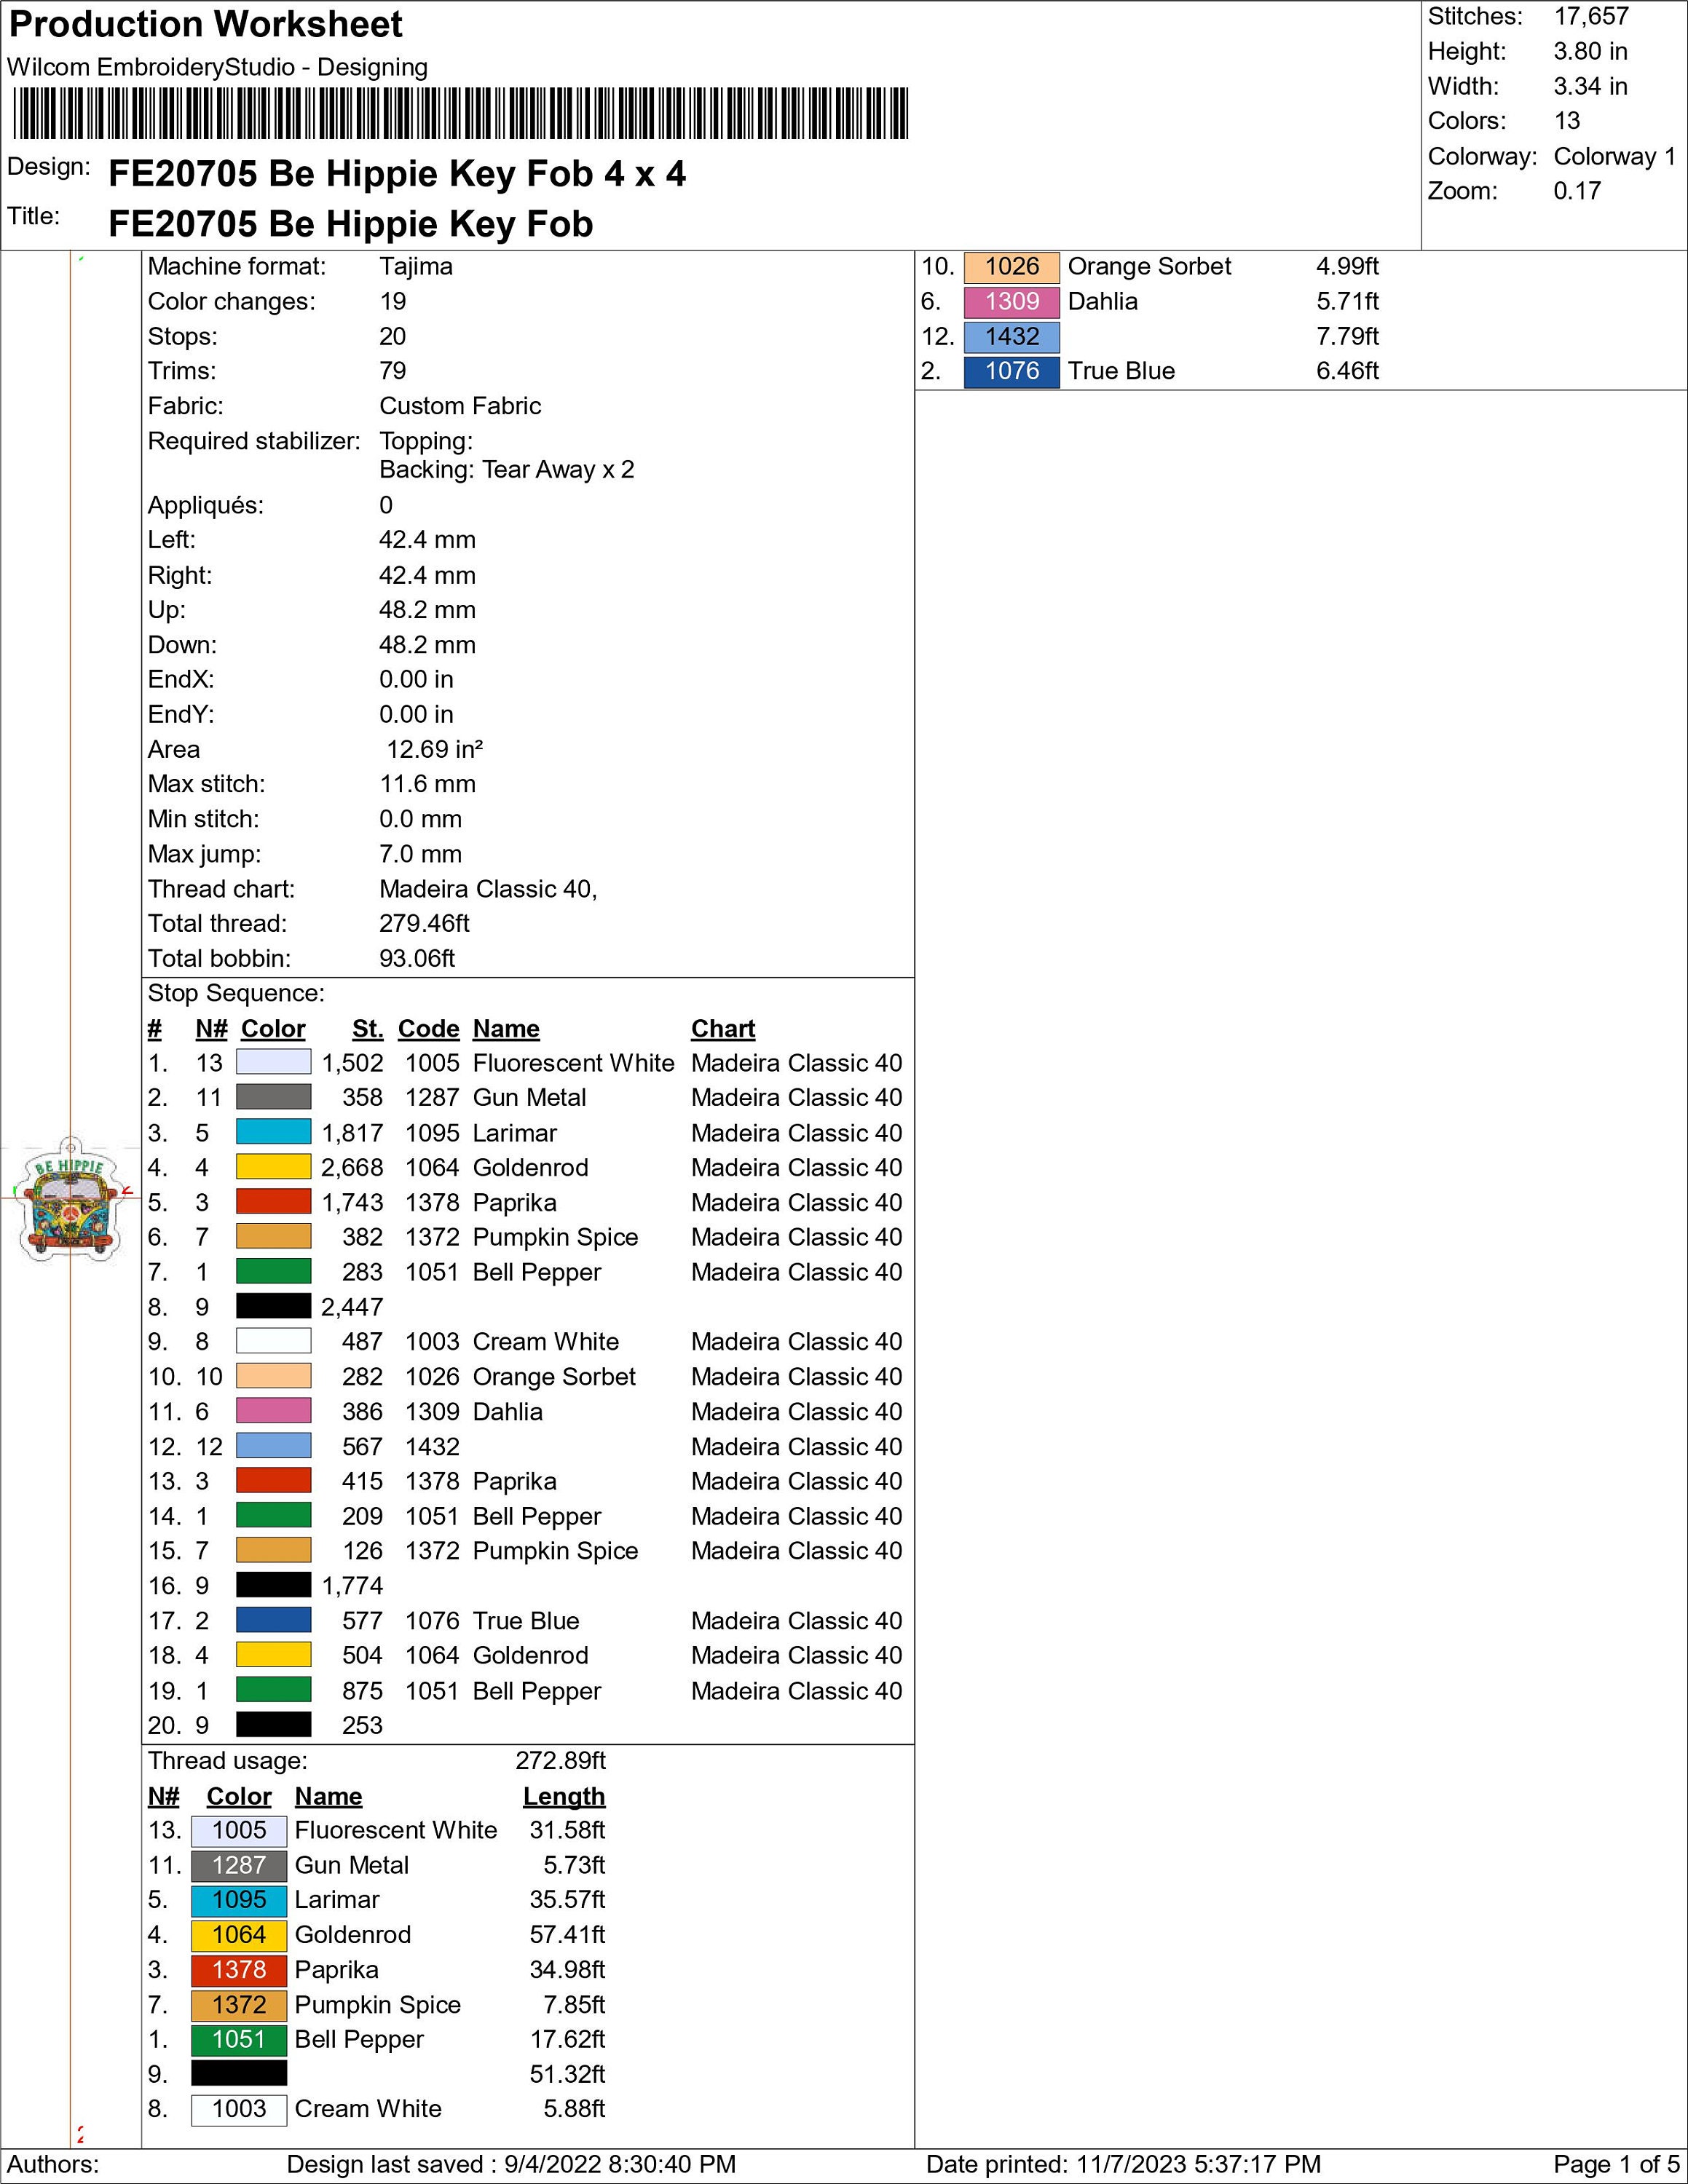Click Goldenrod length '57.41ft'
The image size is (1688, 2184).
[567, 1934]
